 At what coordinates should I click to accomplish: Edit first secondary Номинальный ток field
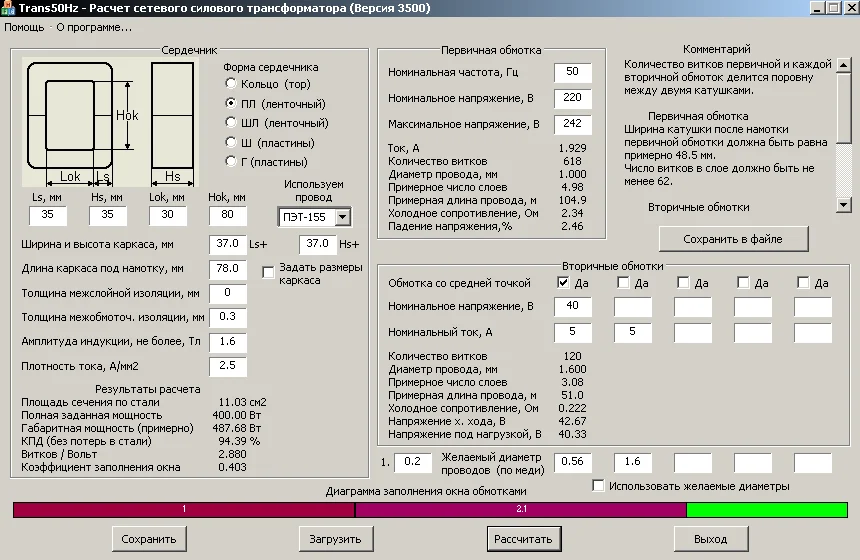573,332
